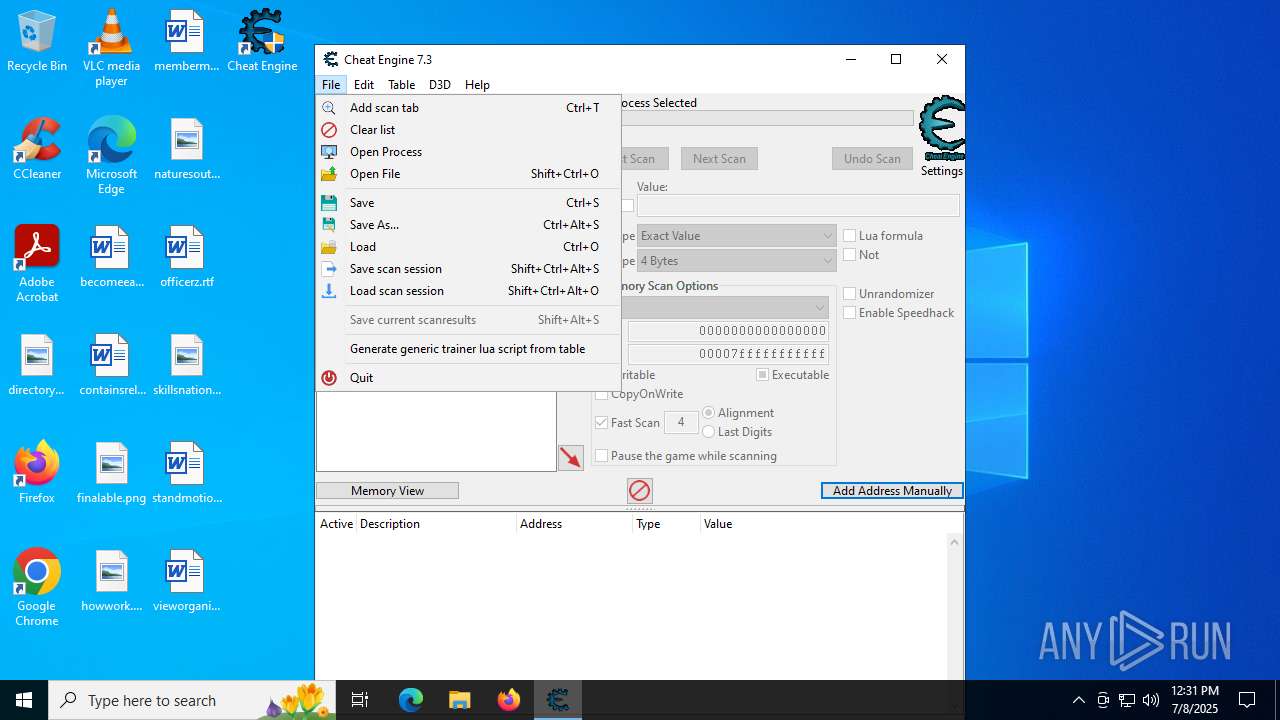
Task: Click Add Address Manually button
Action: click(892, 491)
